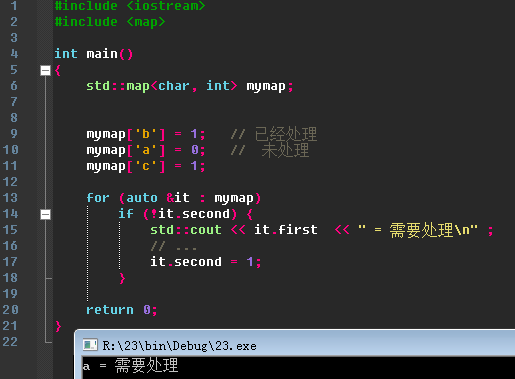The height and width of the screenshot is (379, 515).
Task: Click line number 20 in the gutter
Action: [x=10, y=310]
